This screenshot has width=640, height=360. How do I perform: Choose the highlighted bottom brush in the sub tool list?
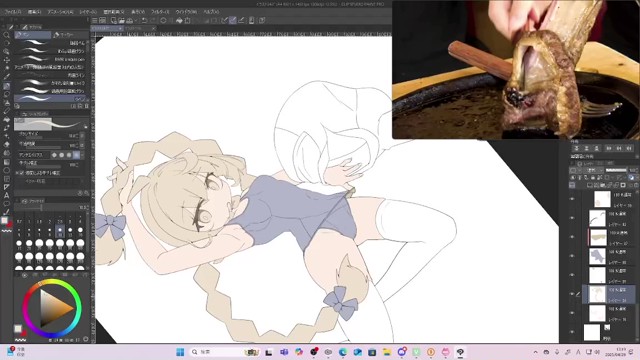click(51, 99)
